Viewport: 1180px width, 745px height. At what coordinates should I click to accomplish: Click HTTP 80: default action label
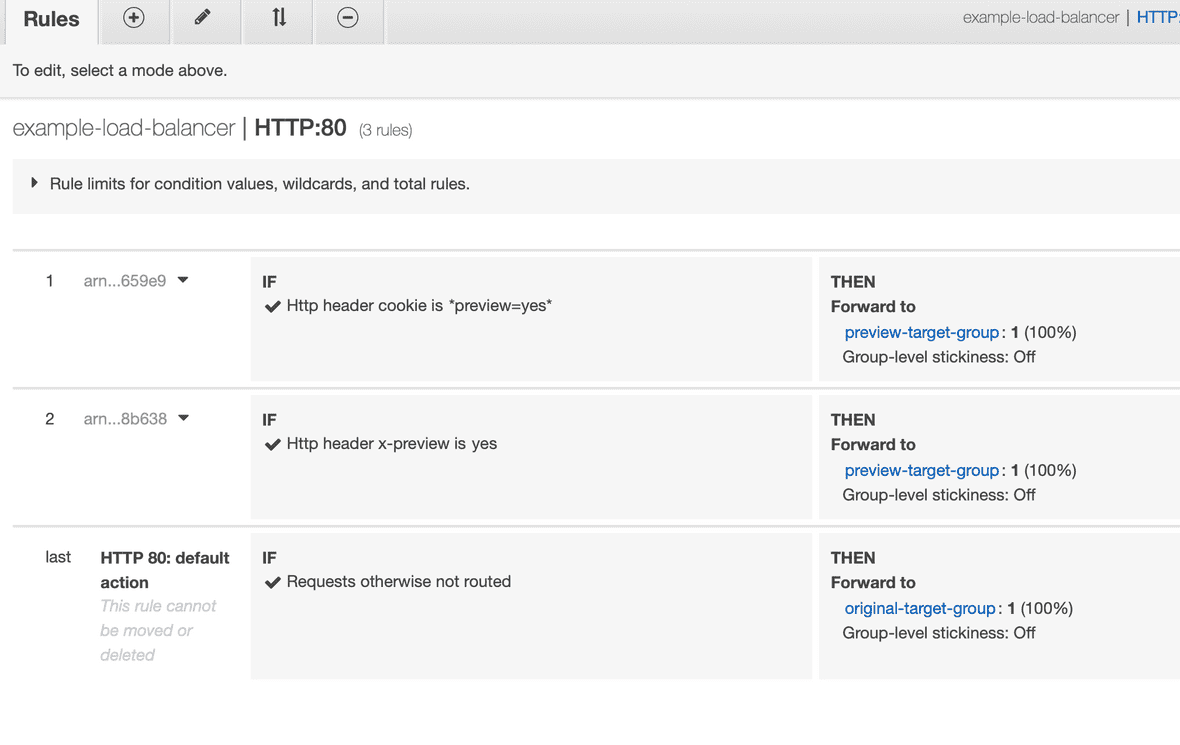[x=165, y=569]
